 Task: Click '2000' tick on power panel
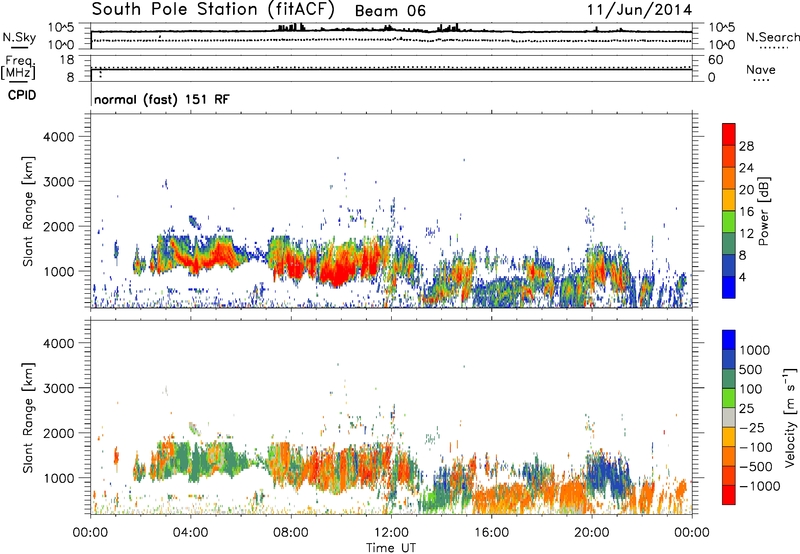point(59,226)
